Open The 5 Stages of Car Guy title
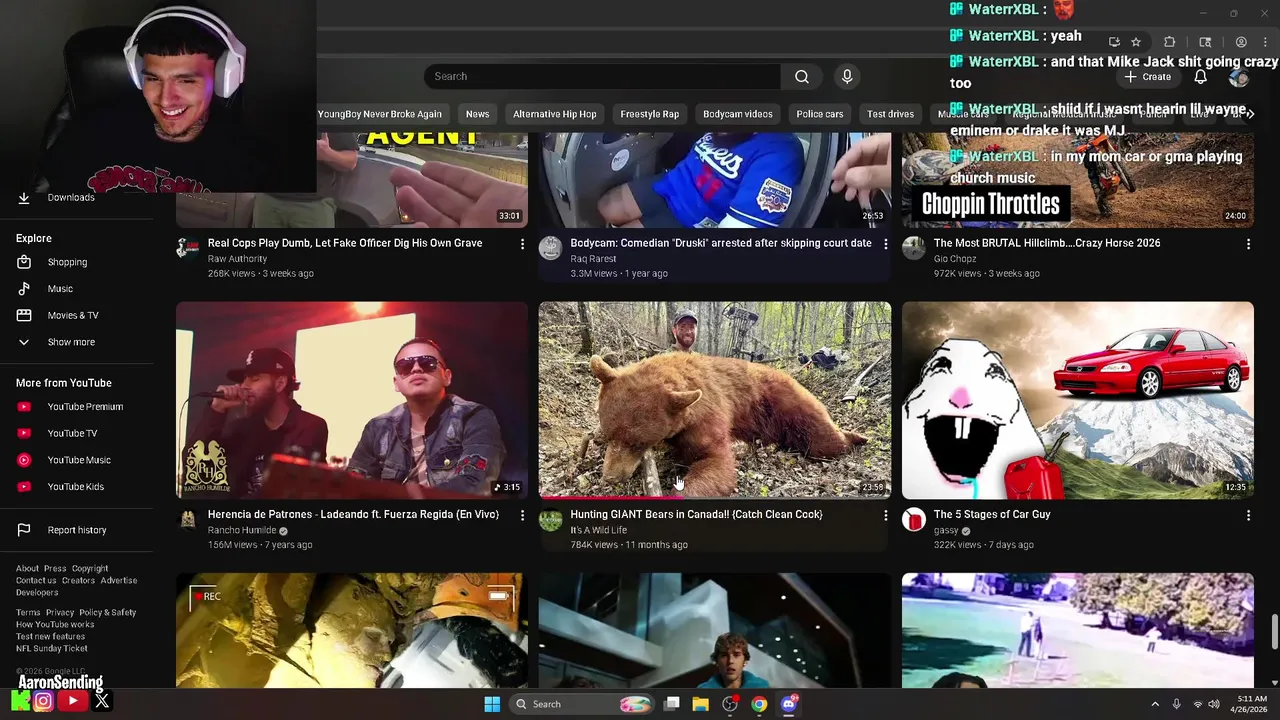1280x720 pixels. (992, 515)
